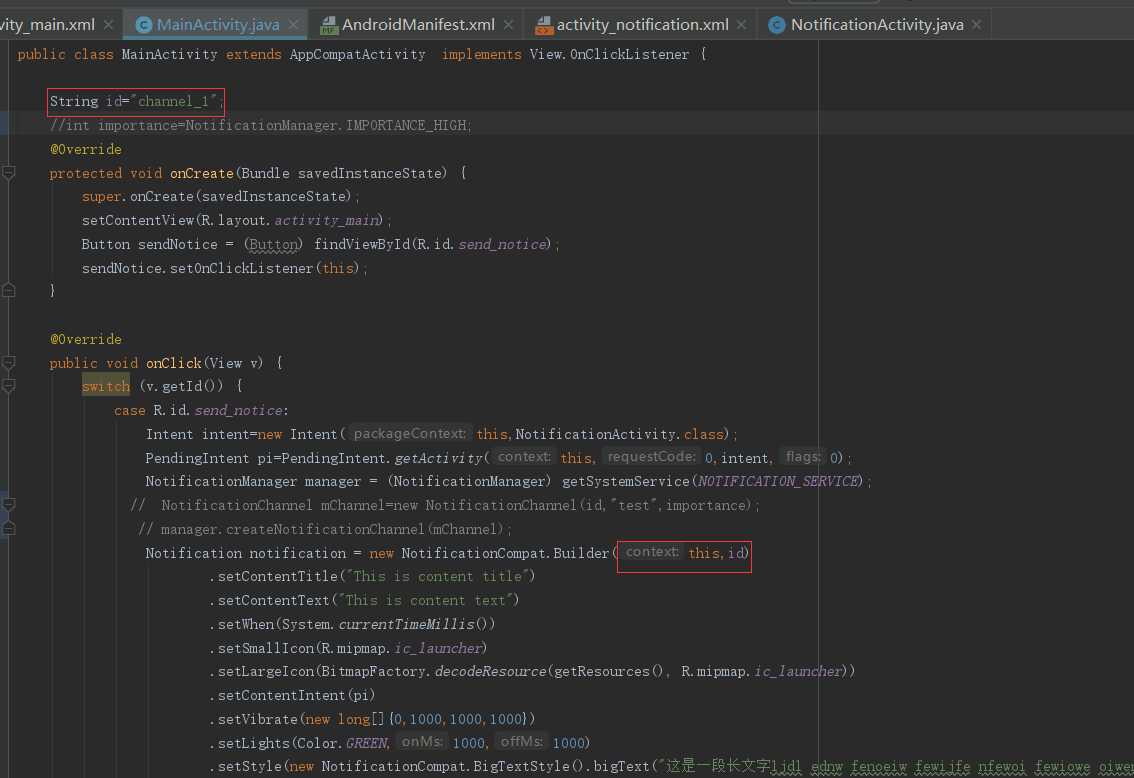Image resolution: width=1134 pixels, height=778 pixels.
Task: Click the AppCompatActivity class name
Action: (x=357, y=54)
